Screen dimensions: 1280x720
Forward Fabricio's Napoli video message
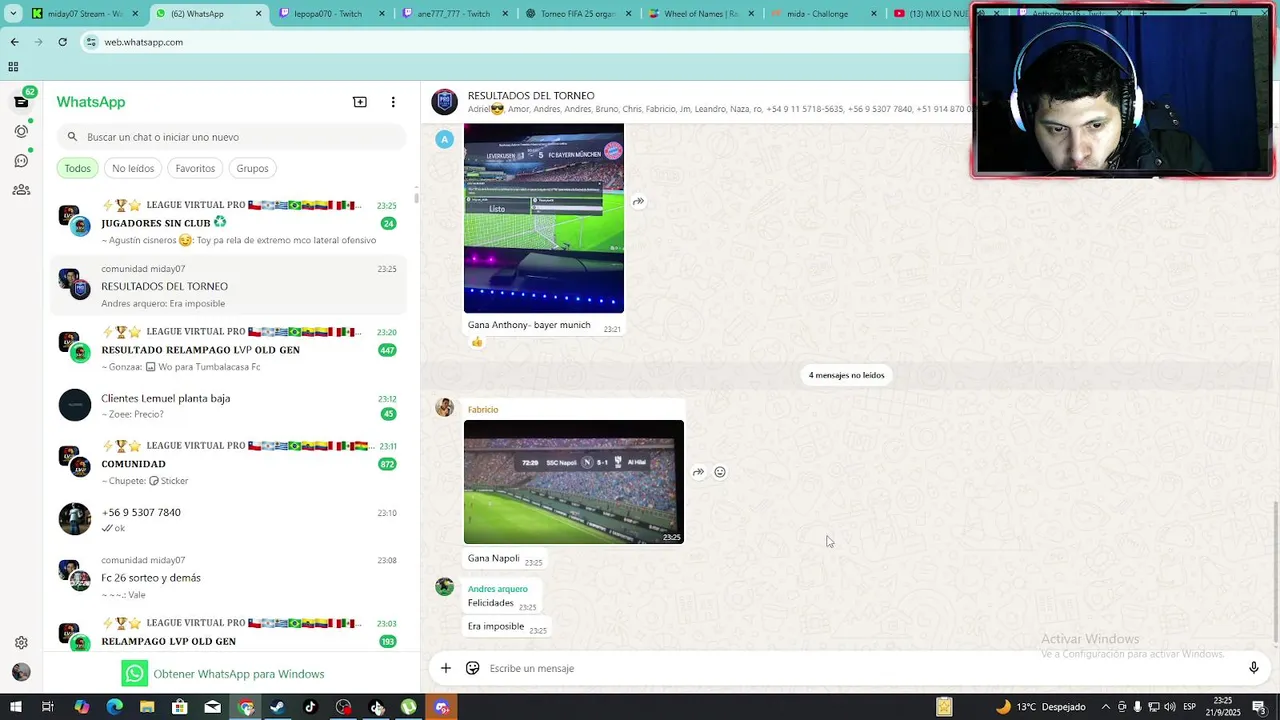[x=698, y=472]
